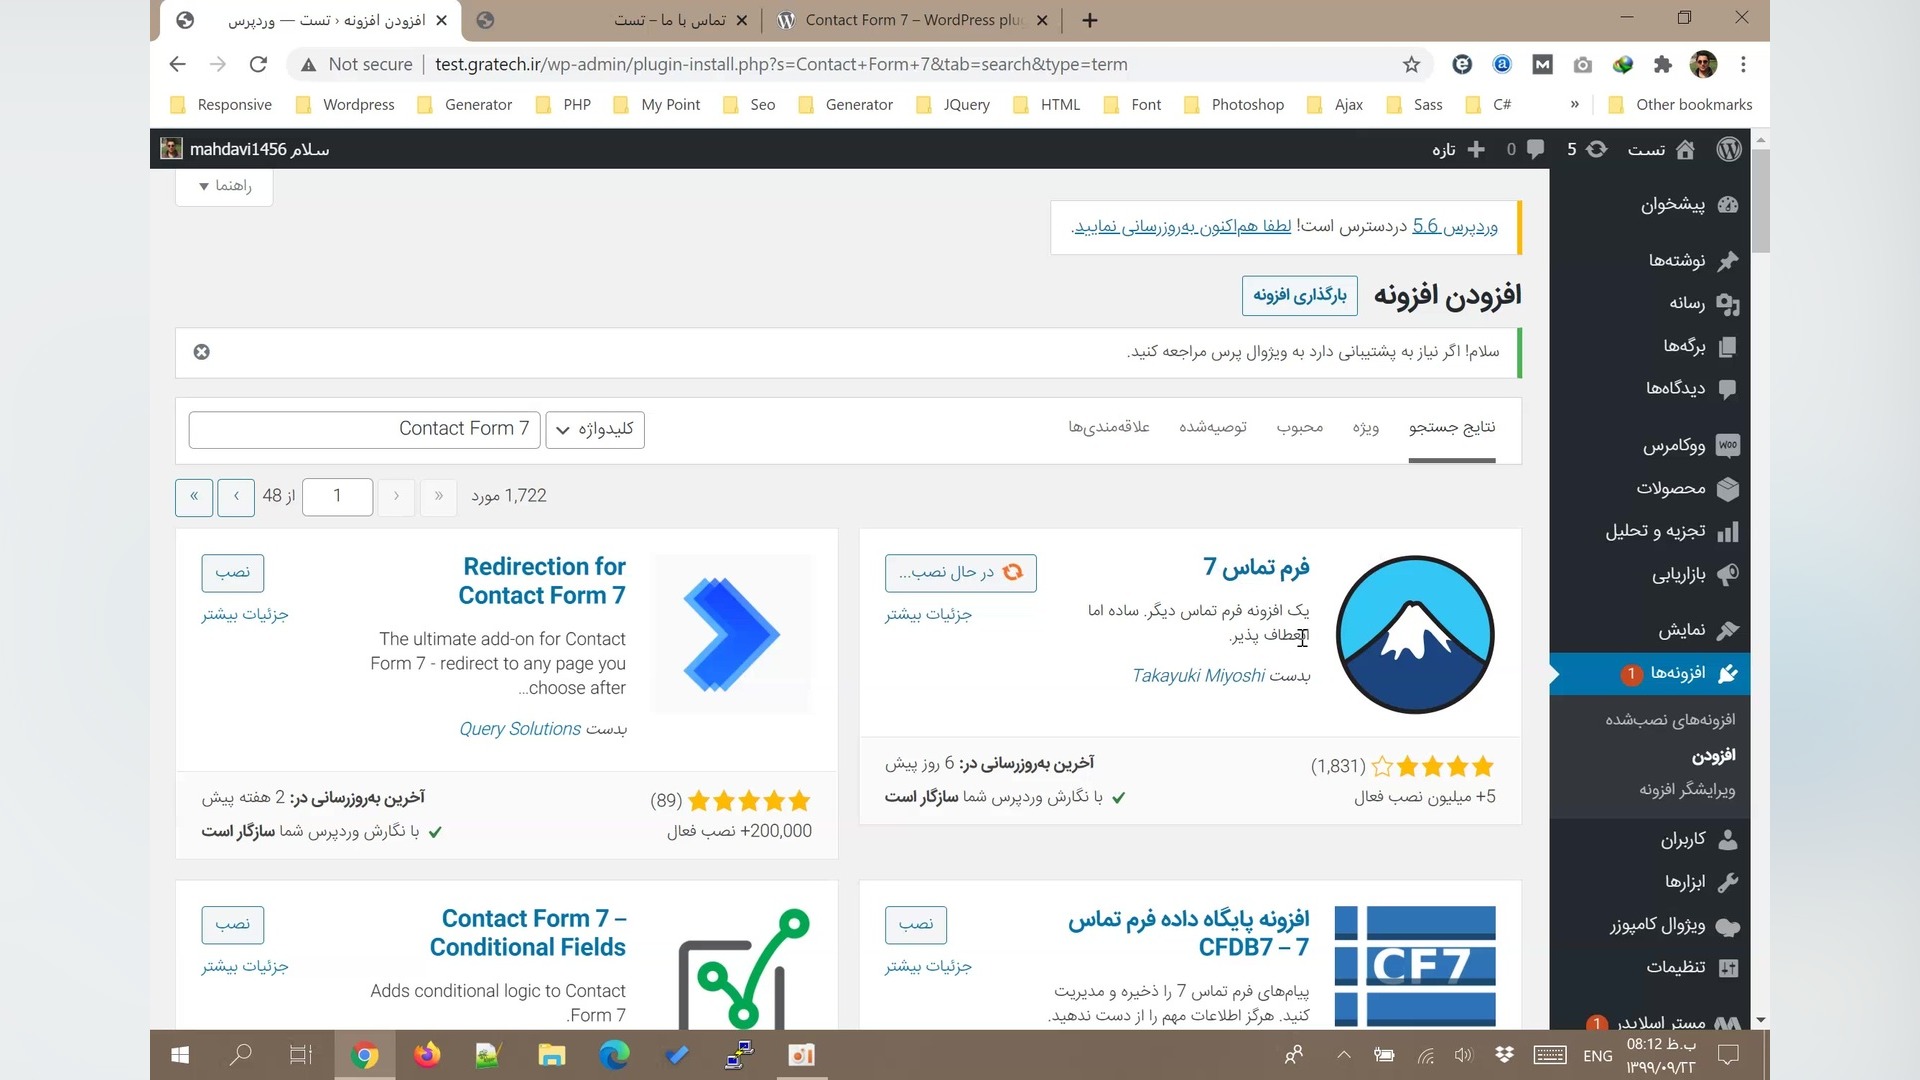Switch to 'تماس با ما – تست' browser tab
The image size is (1920, 1080).
click(610, 20)
